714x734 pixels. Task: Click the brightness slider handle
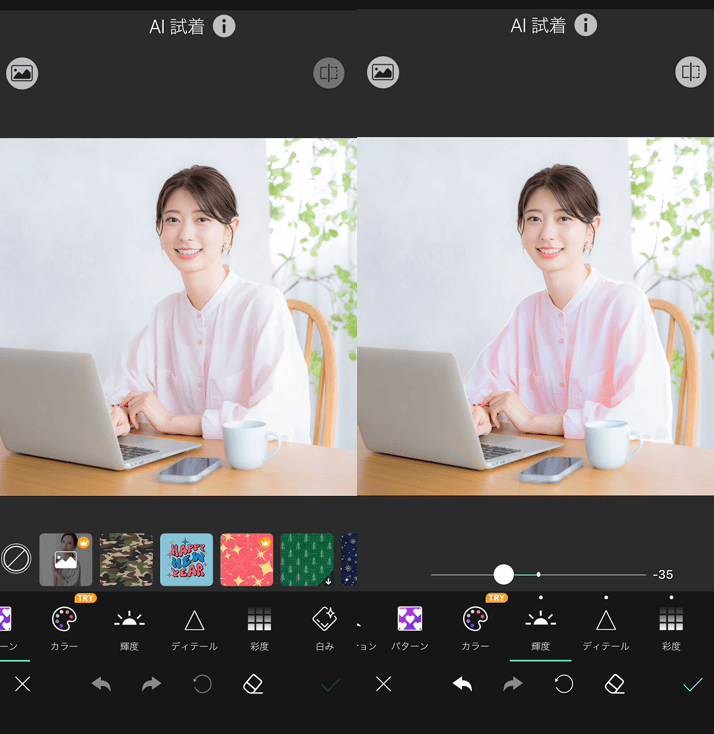(504, 574)
